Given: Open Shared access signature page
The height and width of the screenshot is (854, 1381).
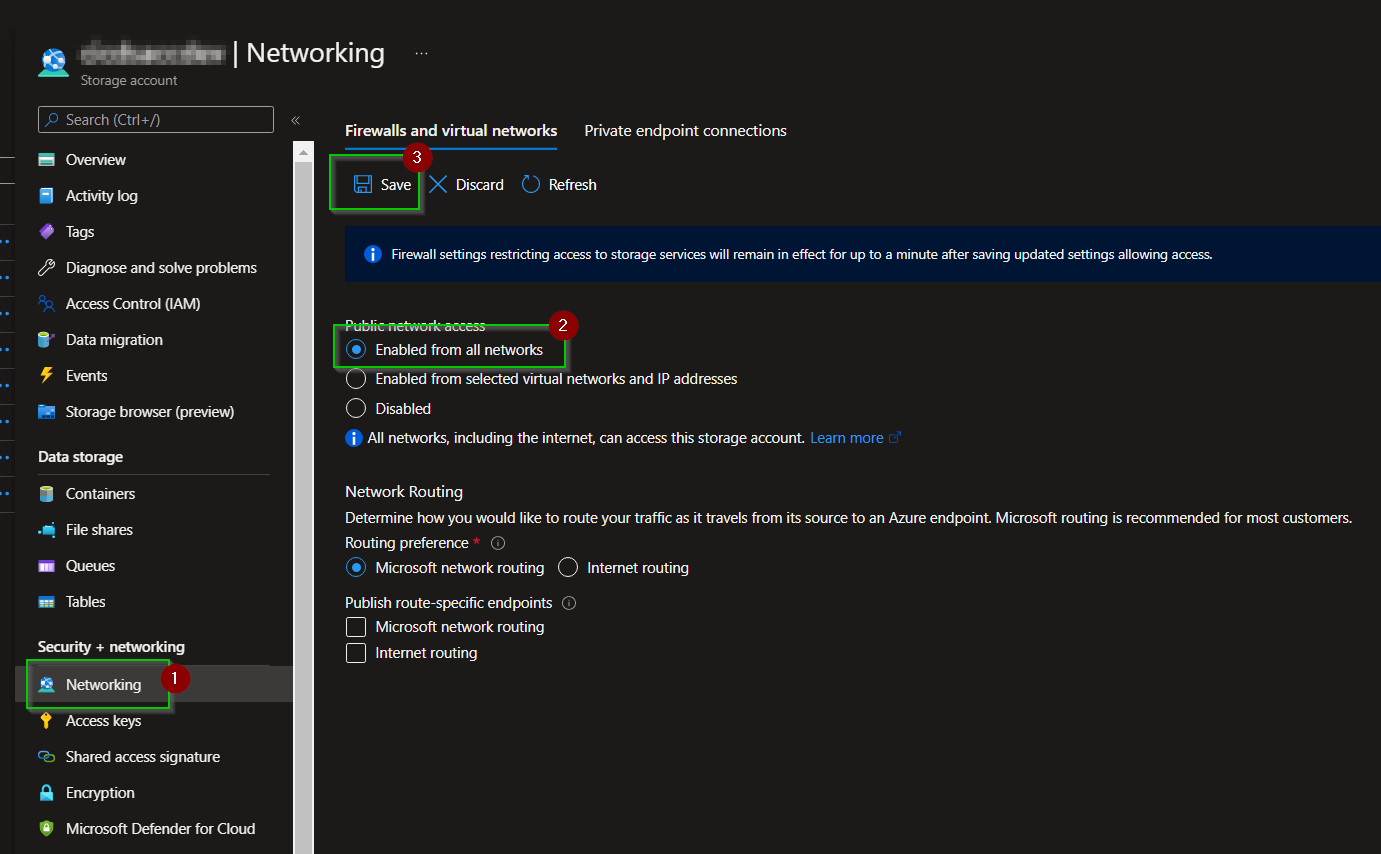Looking at the screenshot, I should coord(143,757).
